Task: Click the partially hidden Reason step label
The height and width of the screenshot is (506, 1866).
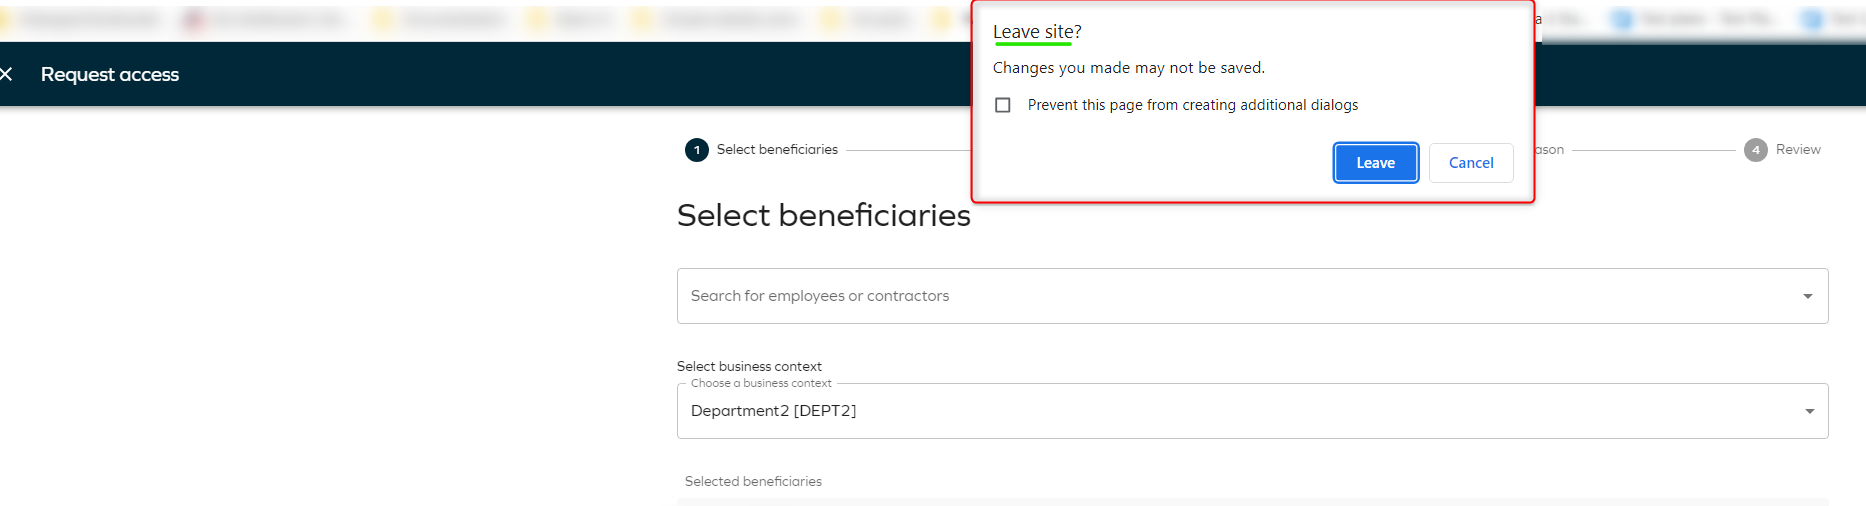Action: coord(1550,150)
